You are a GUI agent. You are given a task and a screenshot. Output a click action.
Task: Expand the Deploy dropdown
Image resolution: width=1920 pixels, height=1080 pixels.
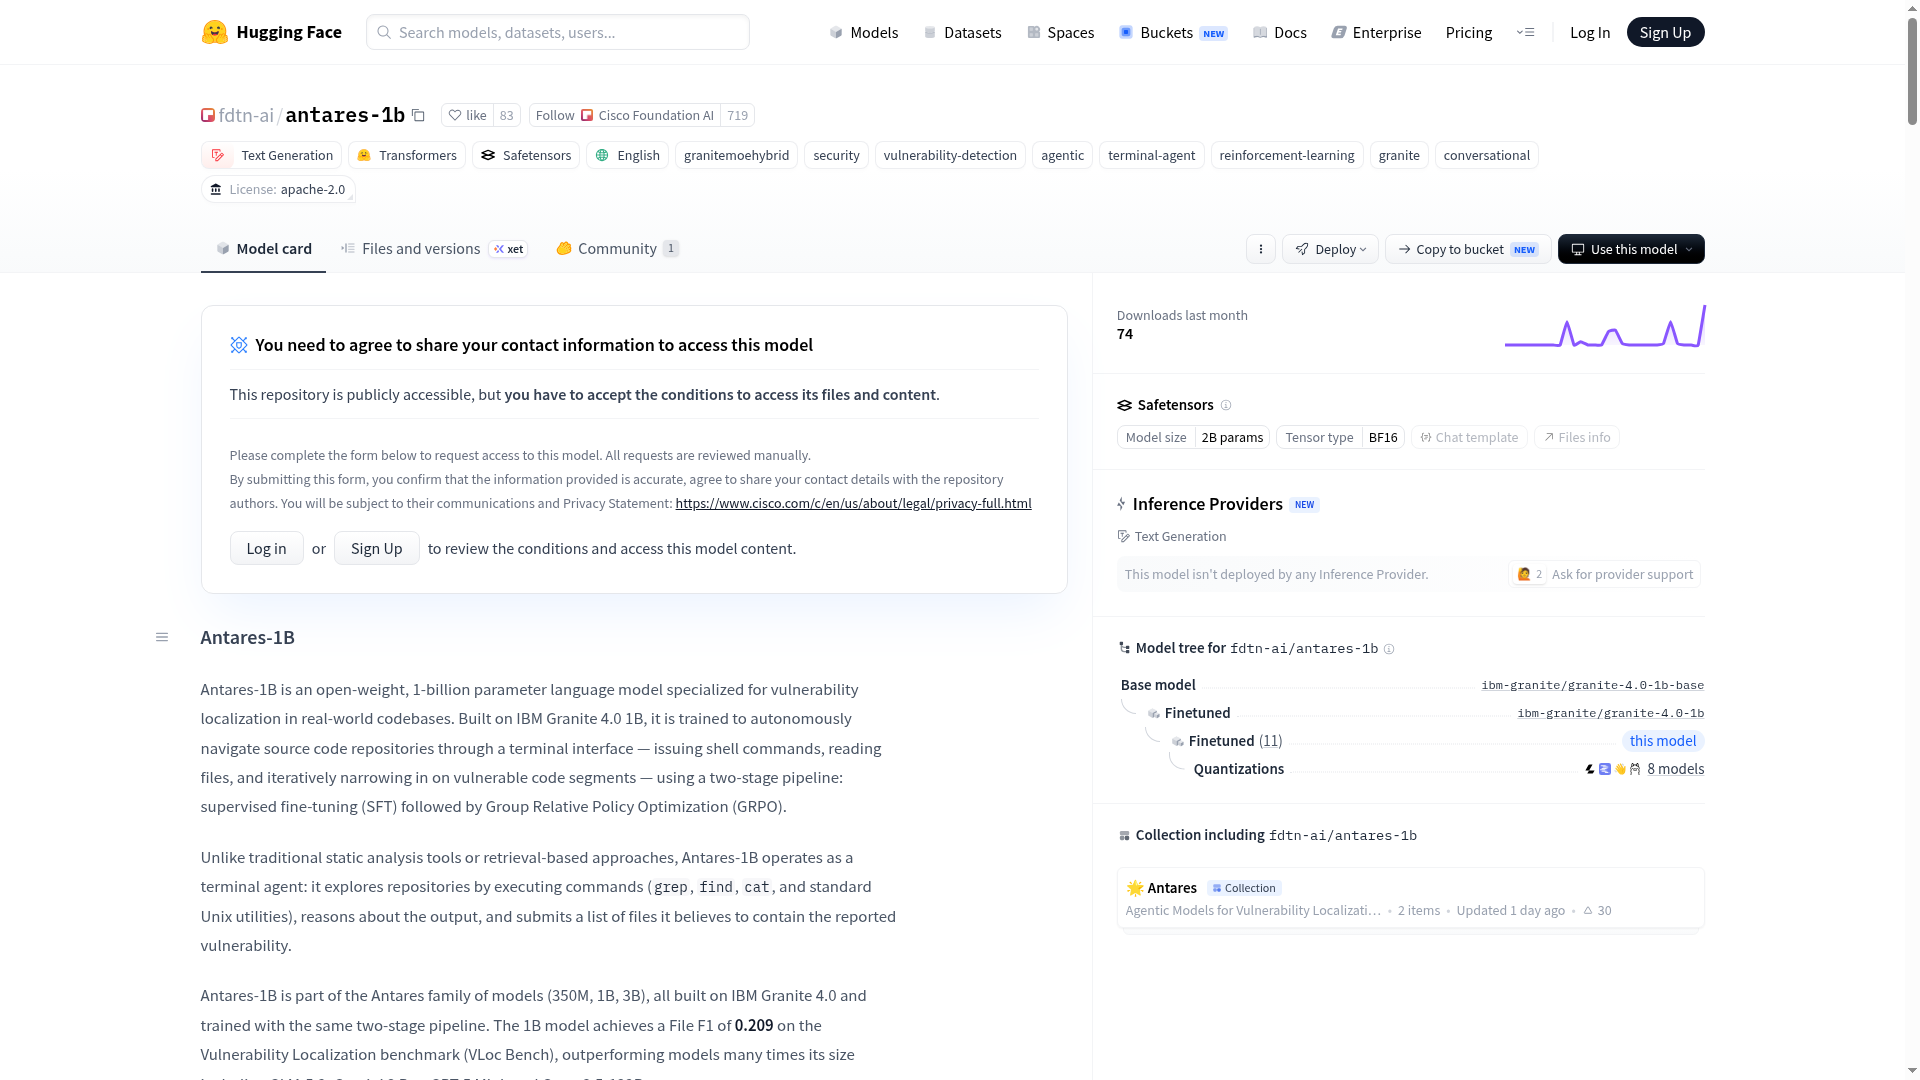click(x=1330, y=249)
